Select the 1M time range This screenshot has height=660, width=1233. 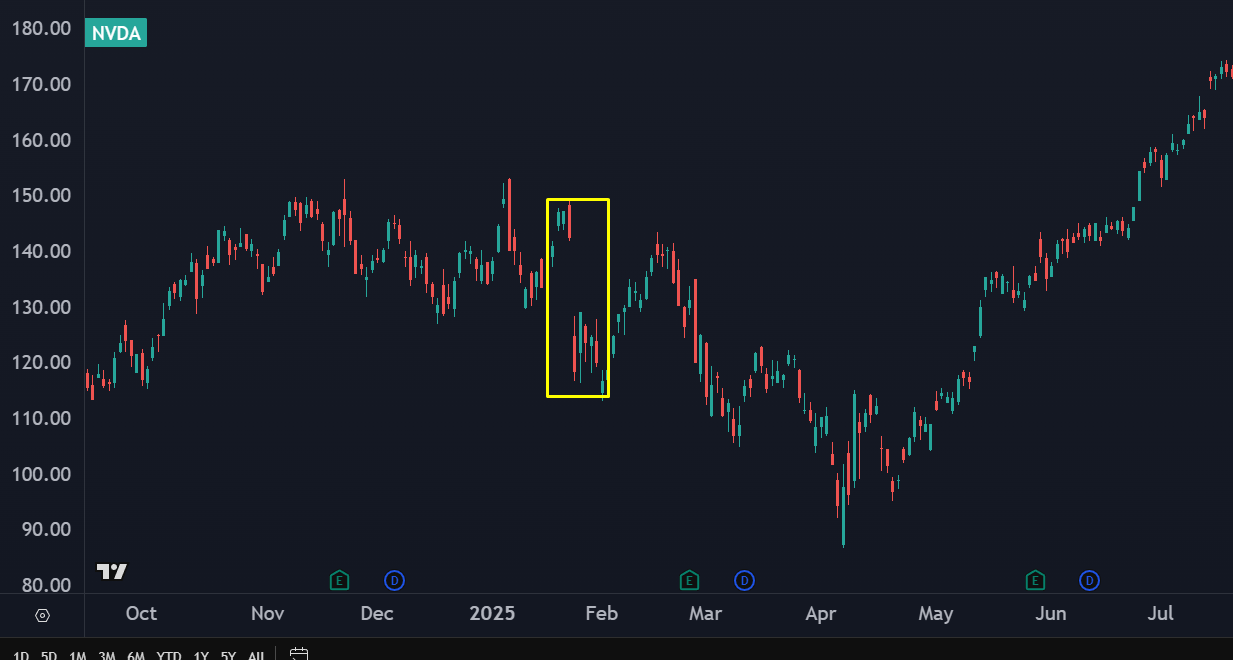point(78,656)
